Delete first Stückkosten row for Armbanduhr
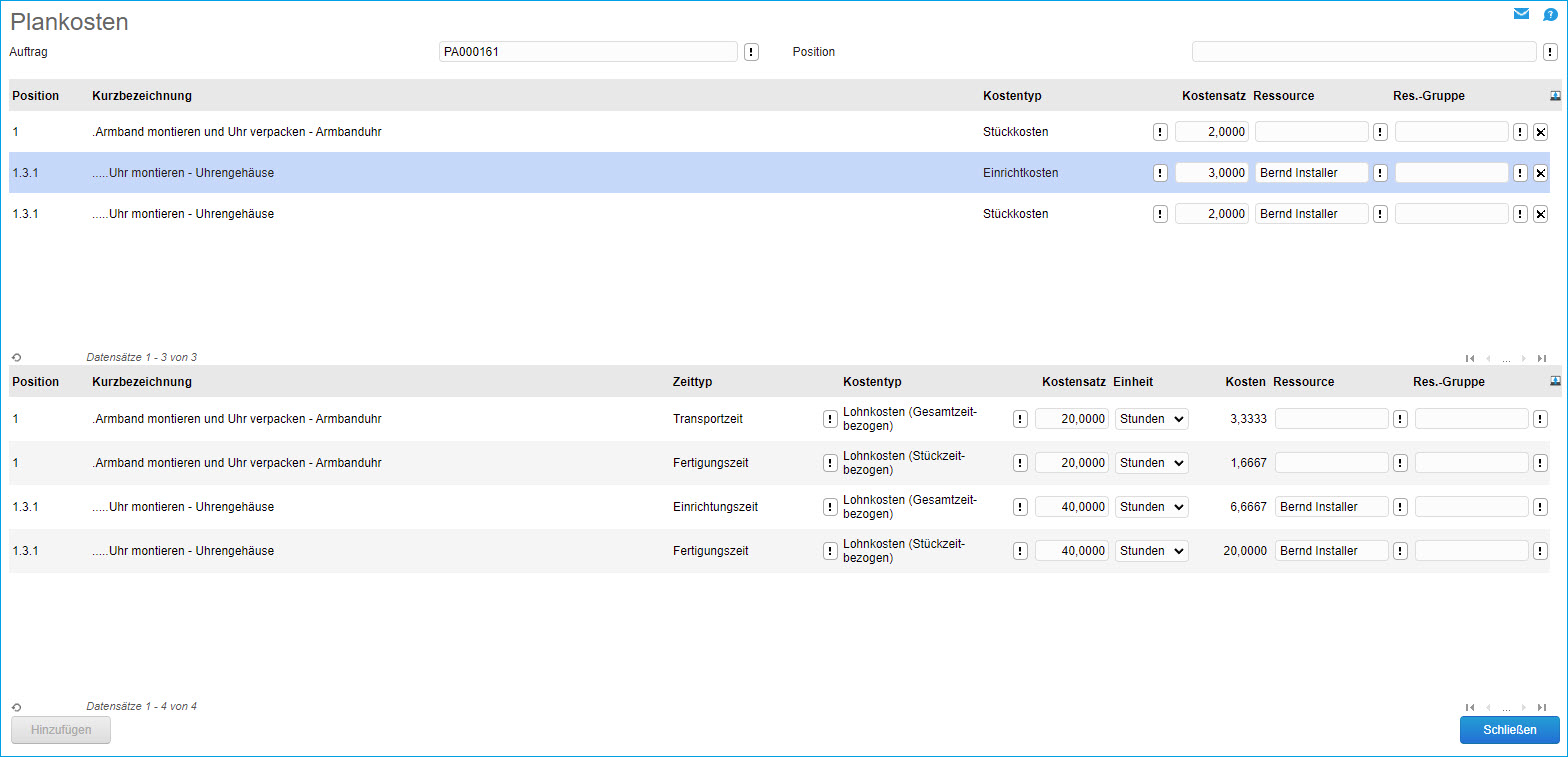Image resolution: width=1568 pixels, height=757 pixels. (x=1540, y=132)
